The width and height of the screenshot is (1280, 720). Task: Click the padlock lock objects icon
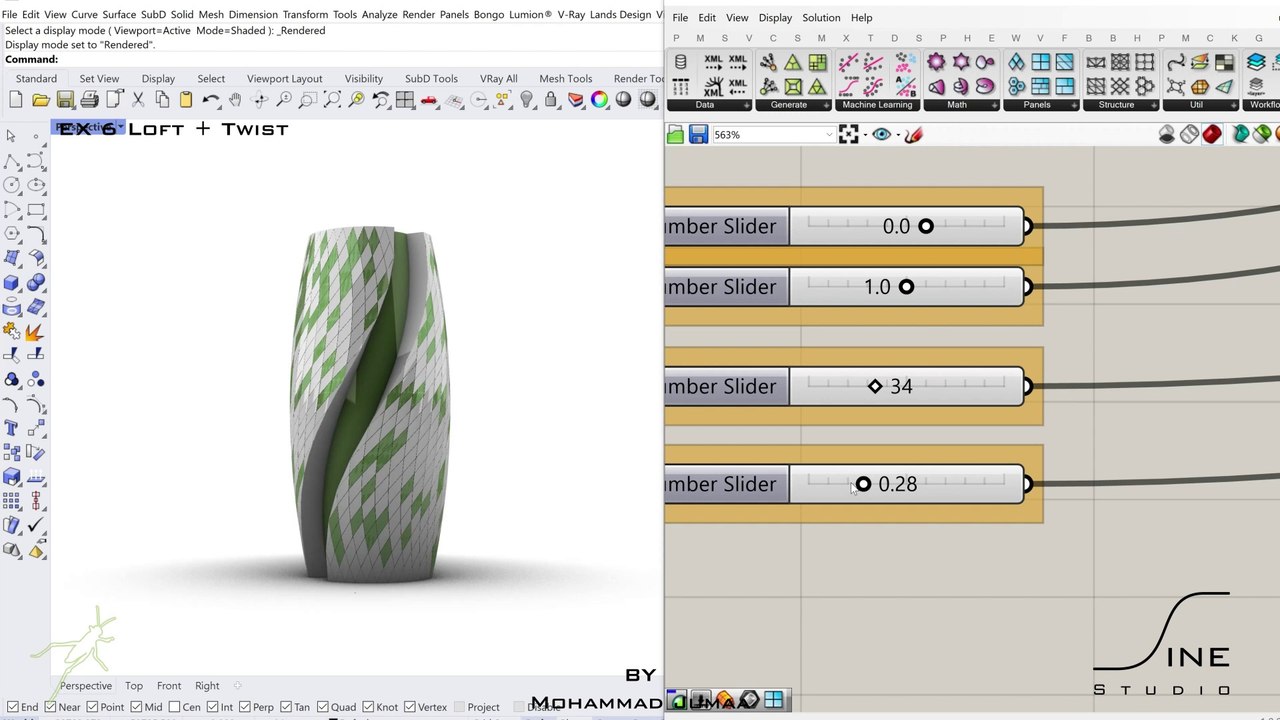point(551,100)
